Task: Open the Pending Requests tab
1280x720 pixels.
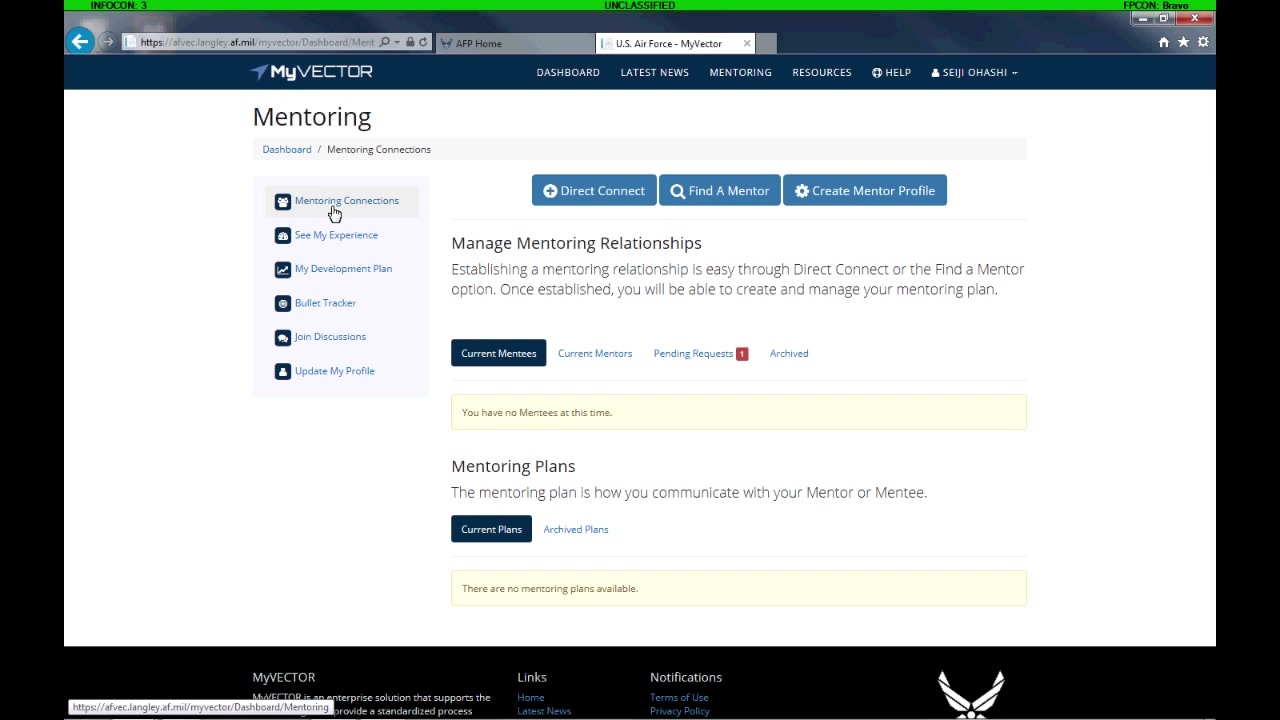Action: click(x=693, y=354)
